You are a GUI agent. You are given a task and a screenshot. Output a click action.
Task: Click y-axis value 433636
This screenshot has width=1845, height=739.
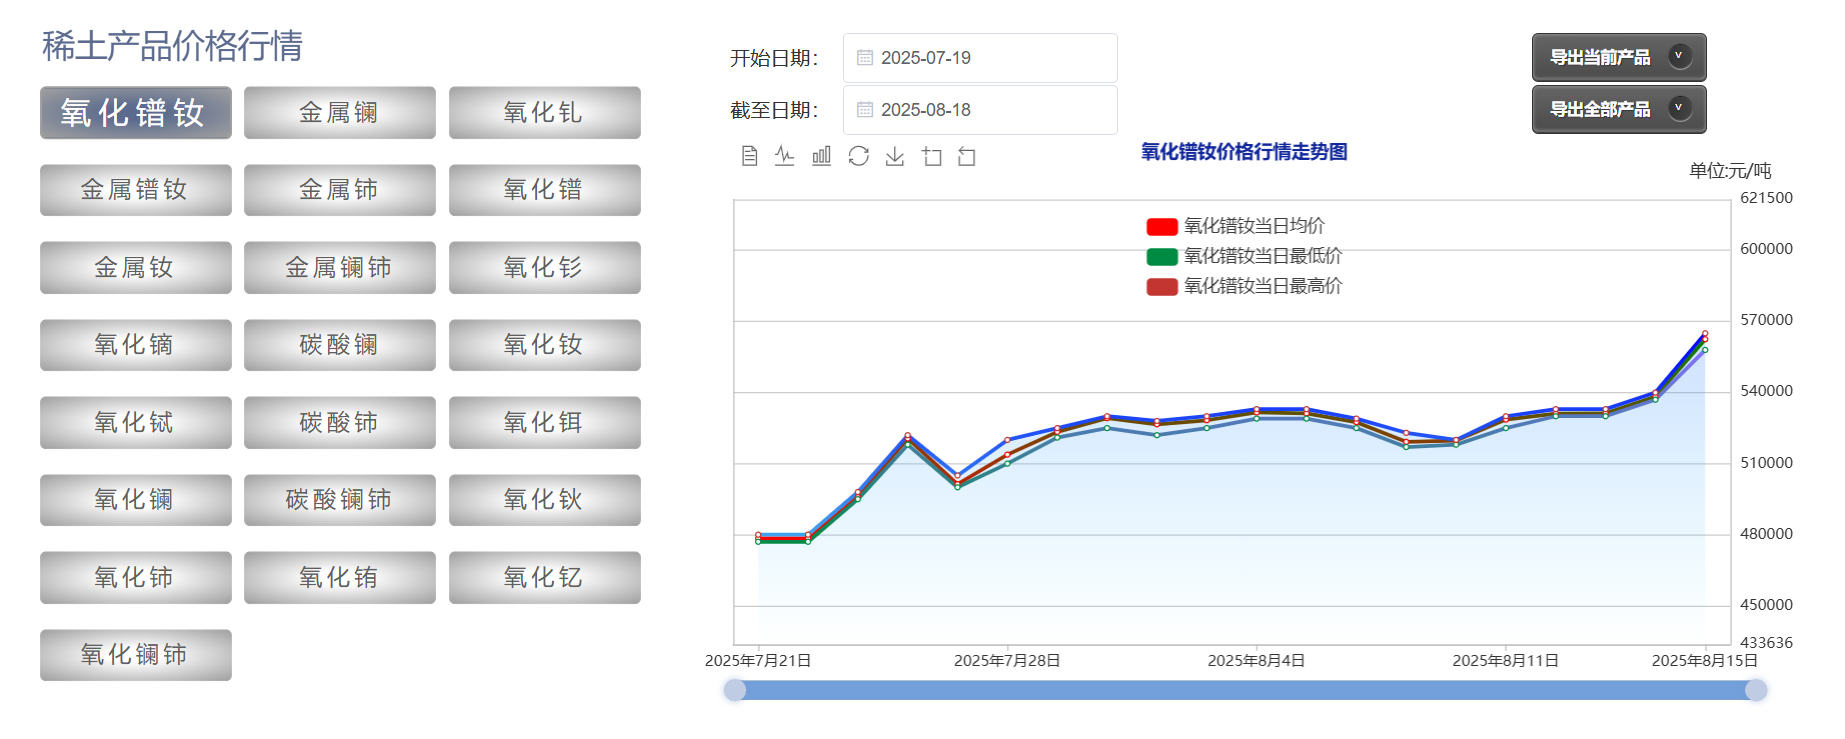pos(1766,643)
